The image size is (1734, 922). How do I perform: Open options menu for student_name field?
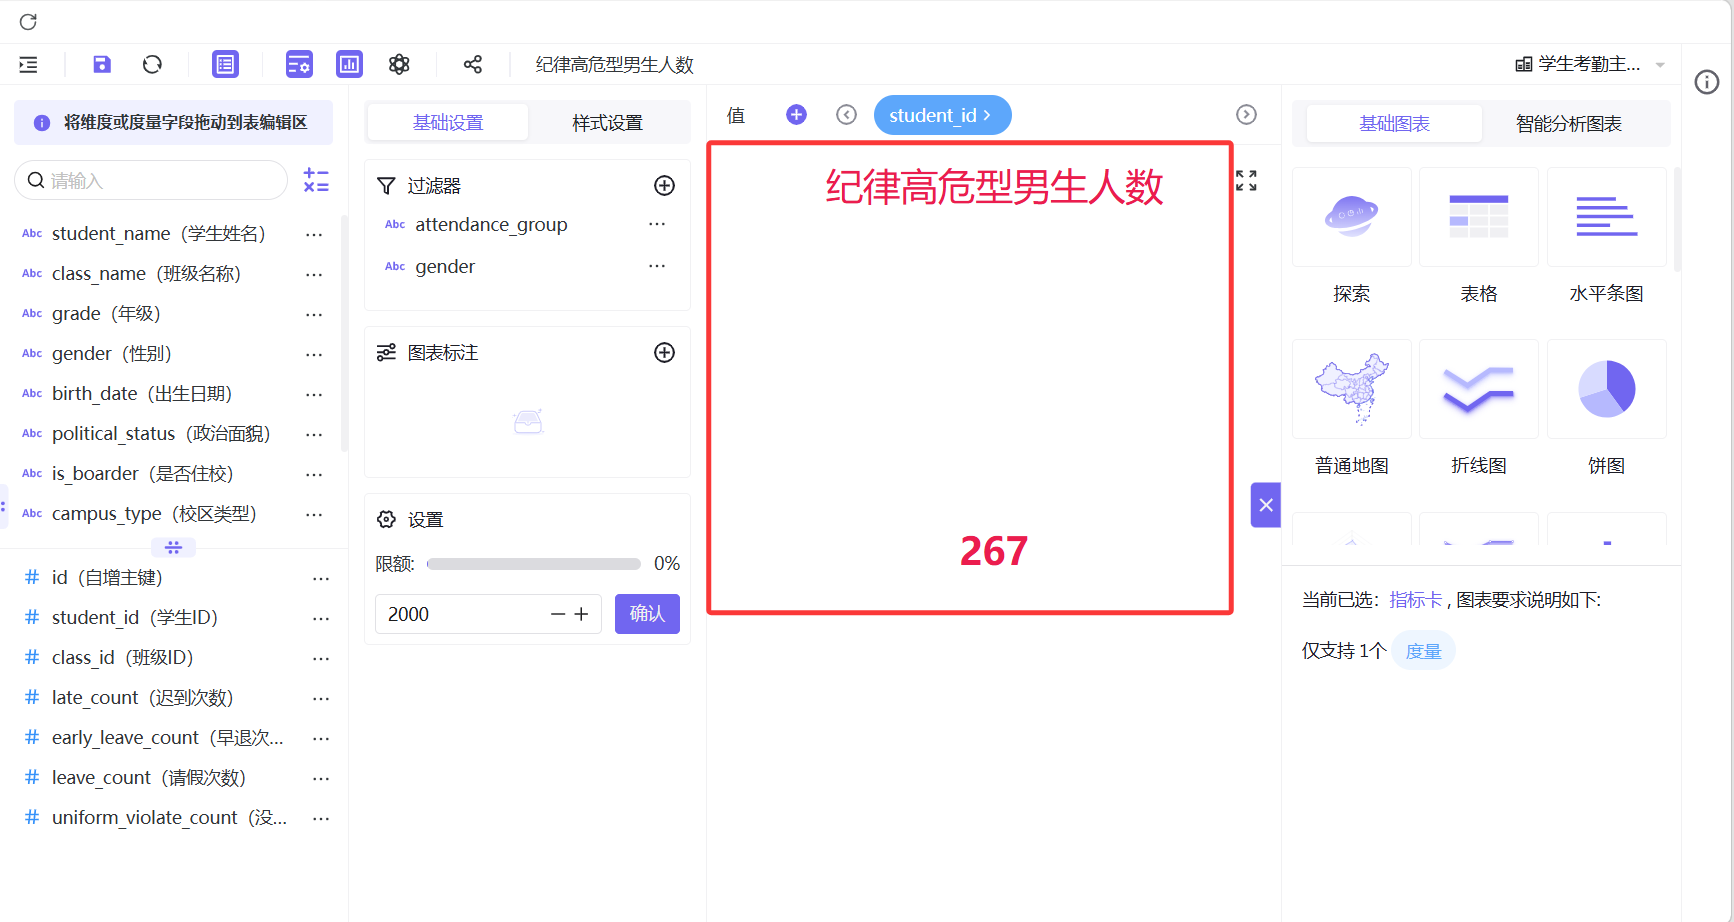pos(314,234)
